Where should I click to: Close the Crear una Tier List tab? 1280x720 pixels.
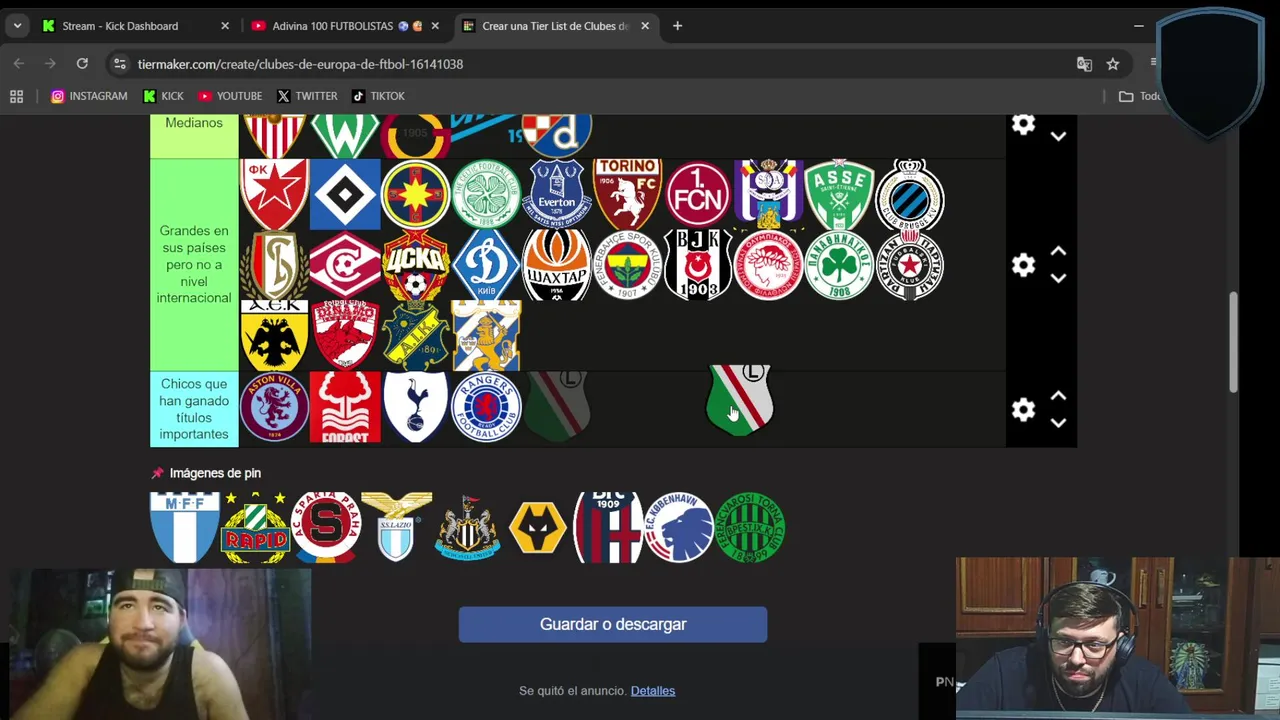click(645, 26)
